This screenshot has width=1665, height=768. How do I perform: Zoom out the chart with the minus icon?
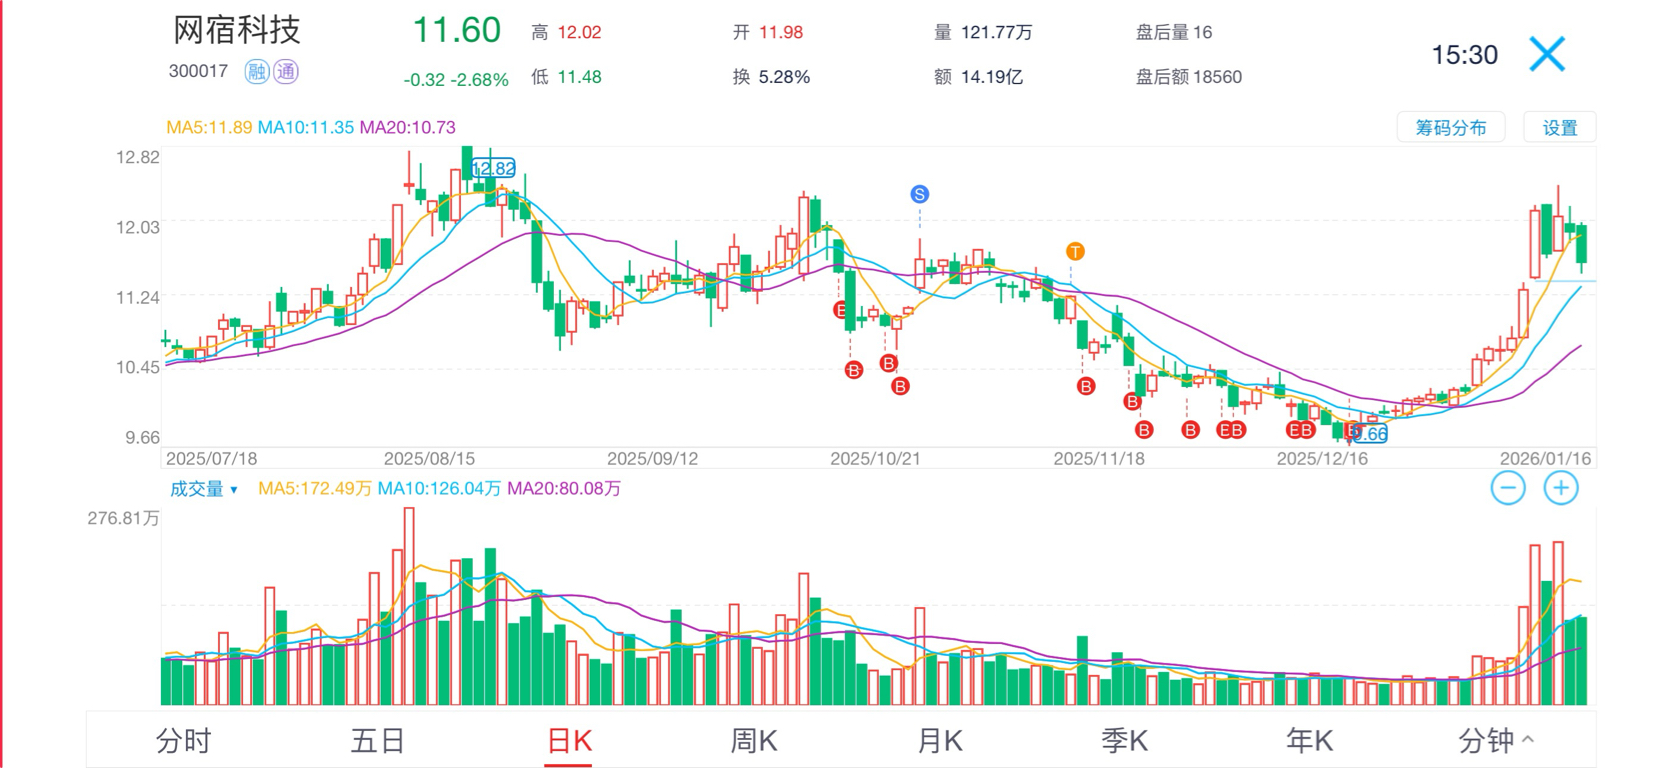1508,488
